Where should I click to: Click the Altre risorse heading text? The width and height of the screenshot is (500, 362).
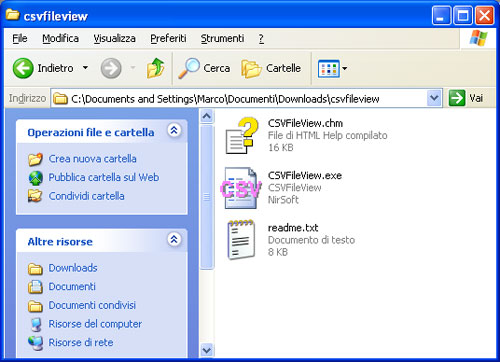pyautogui.click(x=60, y=242)
